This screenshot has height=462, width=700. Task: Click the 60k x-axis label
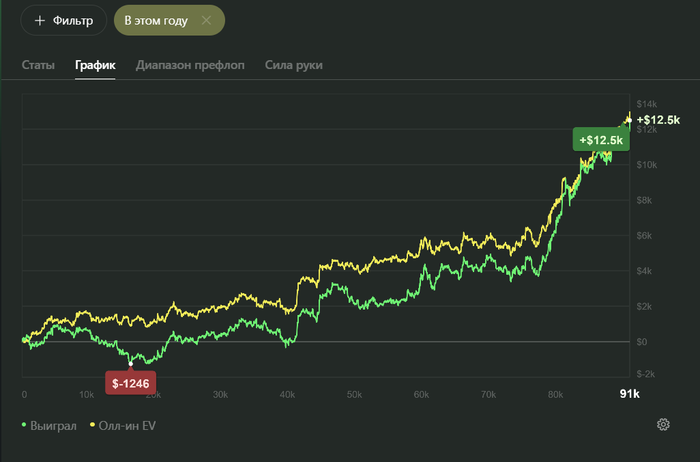[421, 395]
